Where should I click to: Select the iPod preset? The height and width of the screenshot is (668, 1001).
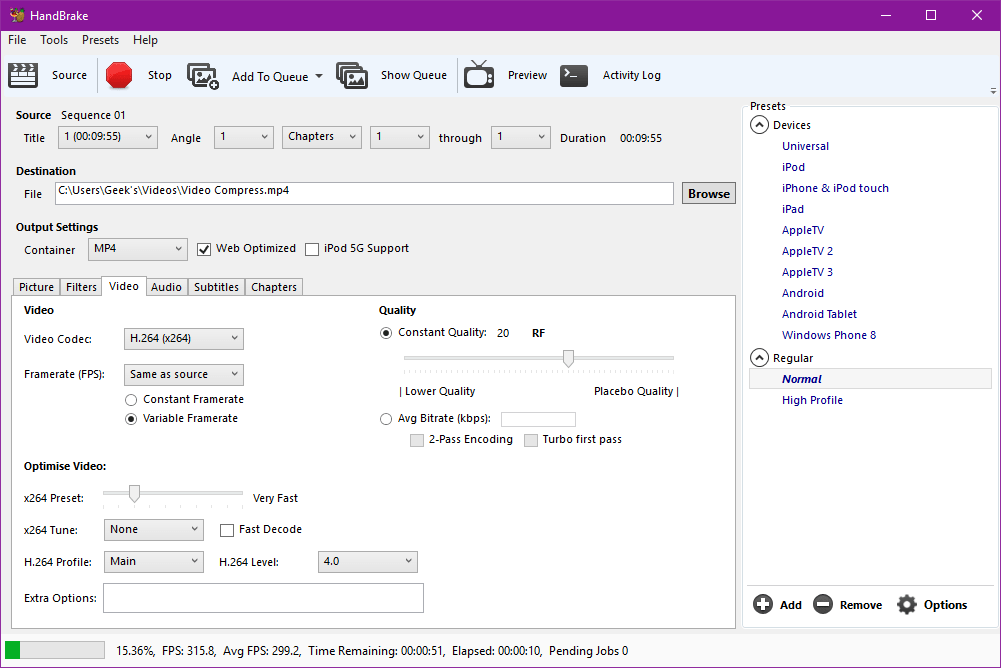point(793,167)
